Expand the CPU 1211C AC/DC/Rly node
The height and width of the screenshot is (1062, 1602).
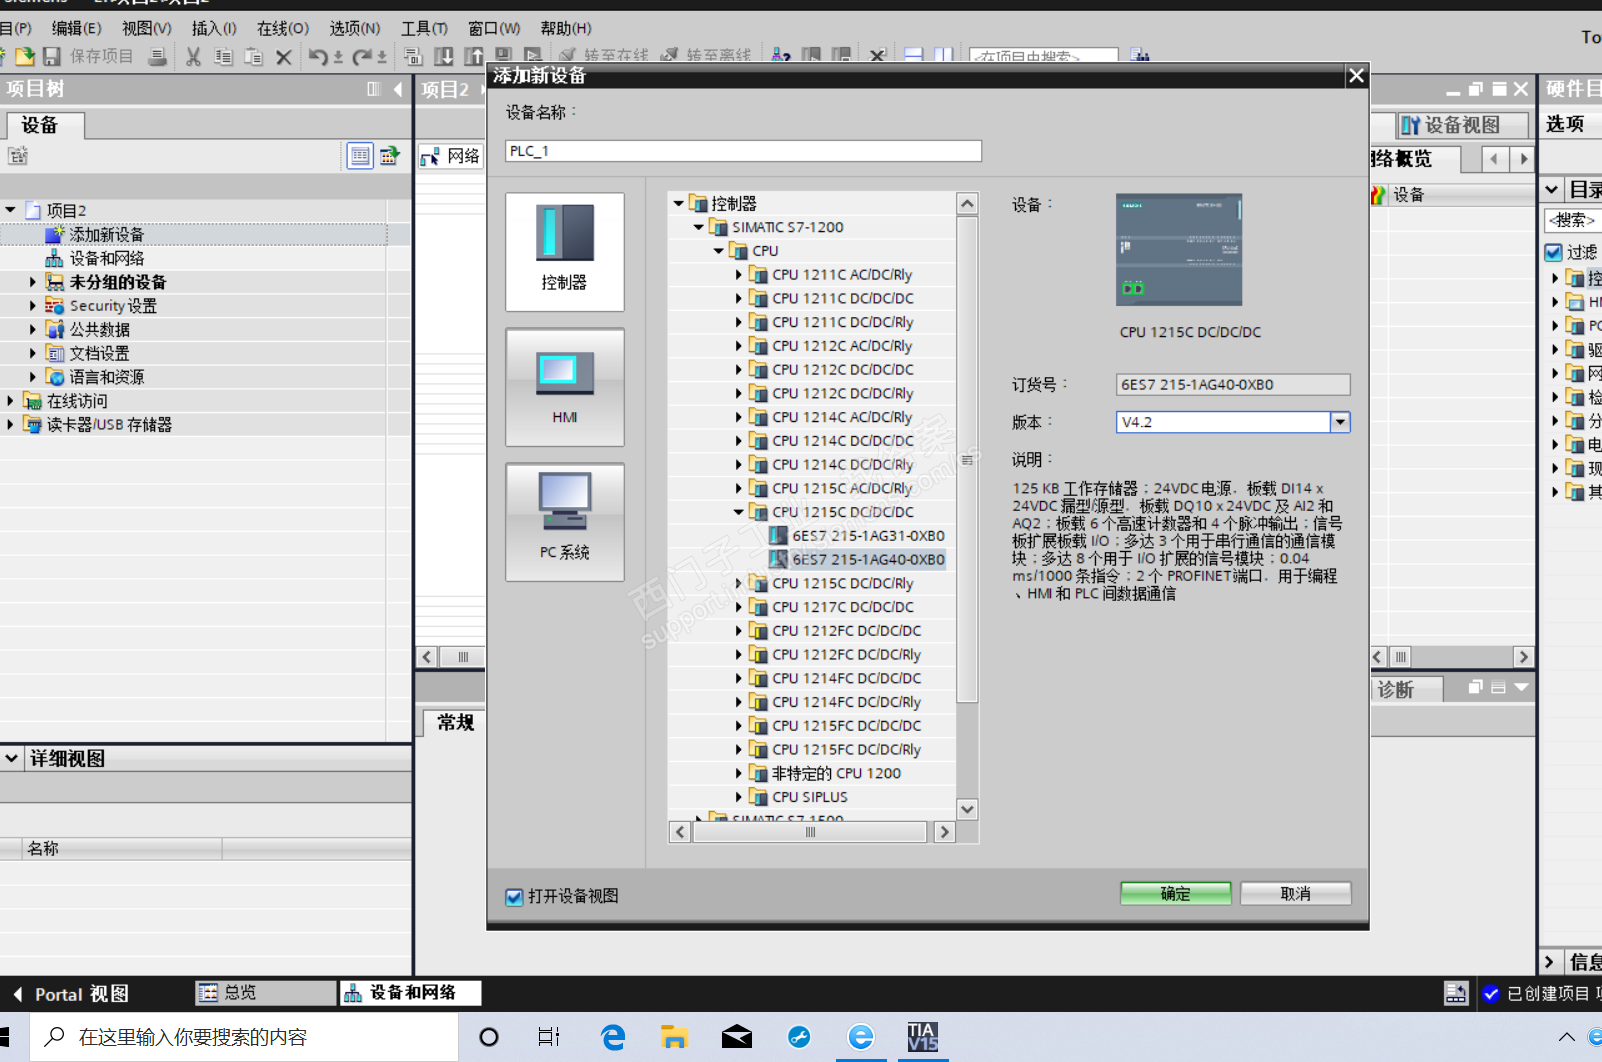[x=739, y=275]
